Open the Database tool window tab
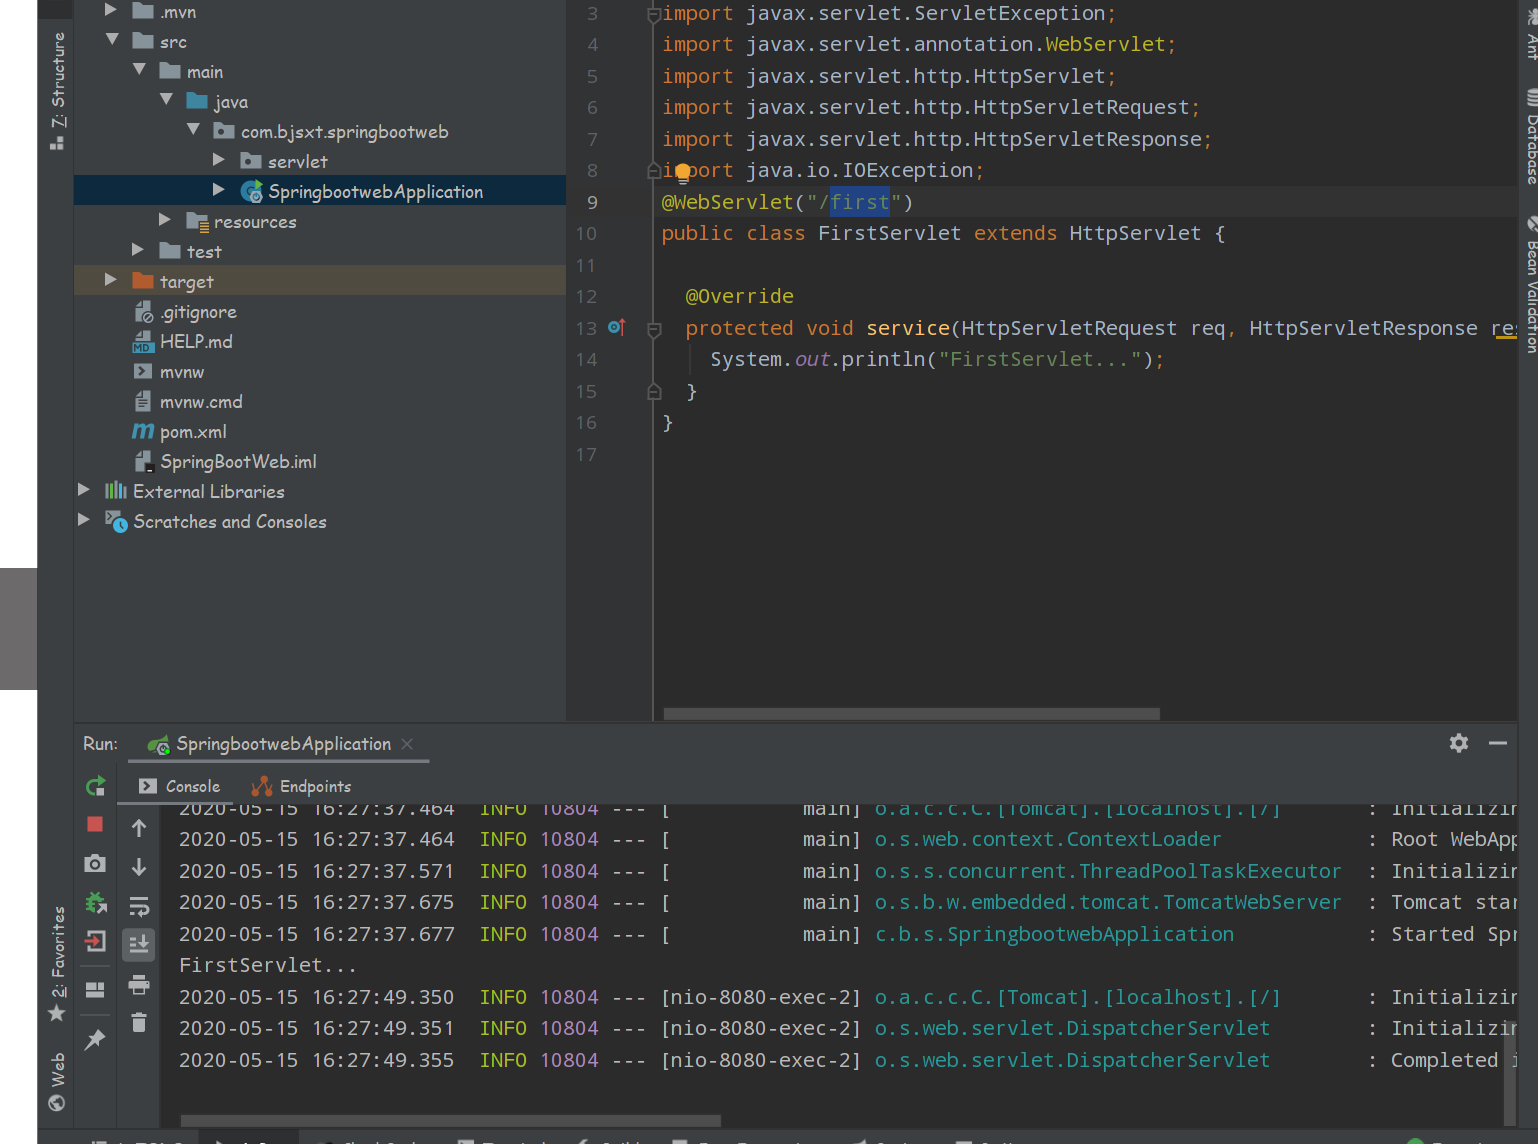The width and height of the screenshot is (1538, 1144). point(1530,135)
